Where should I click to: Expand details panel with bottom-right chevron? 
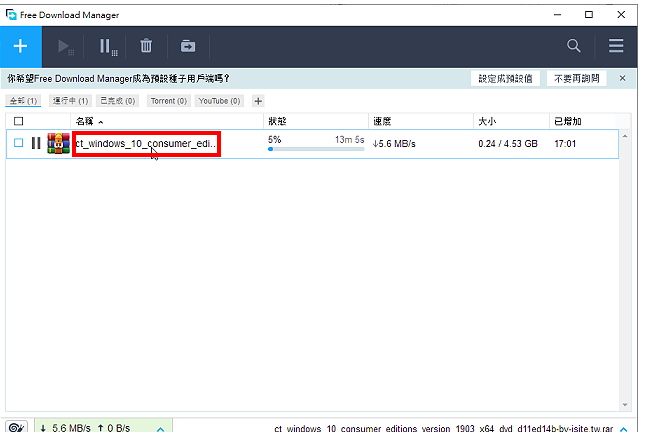(624, 429)
